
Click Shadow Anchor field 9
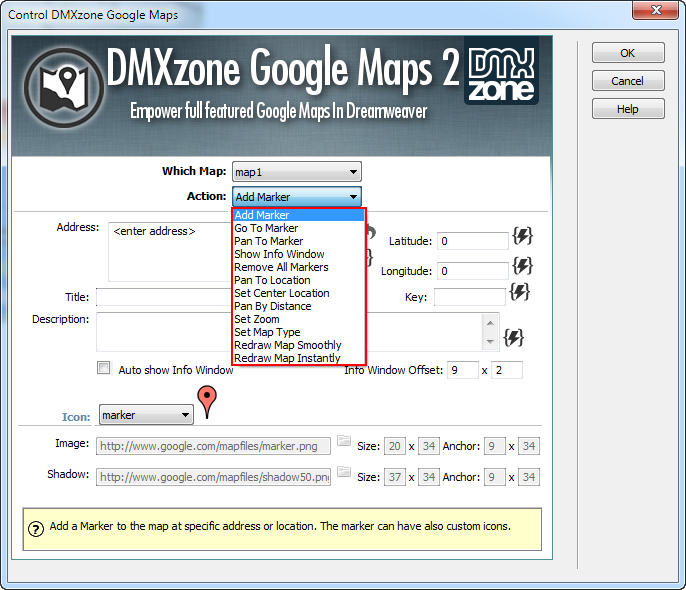pos(494,477)
